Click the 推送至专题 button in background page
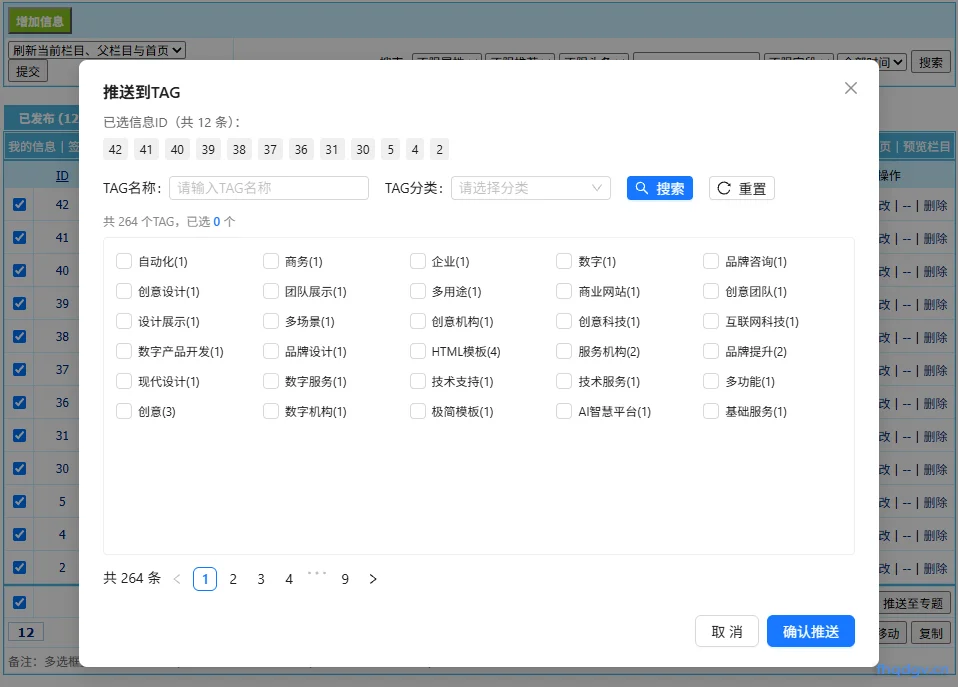The height and width of the screenshot is (687, 958). click(x=914, y=603)
